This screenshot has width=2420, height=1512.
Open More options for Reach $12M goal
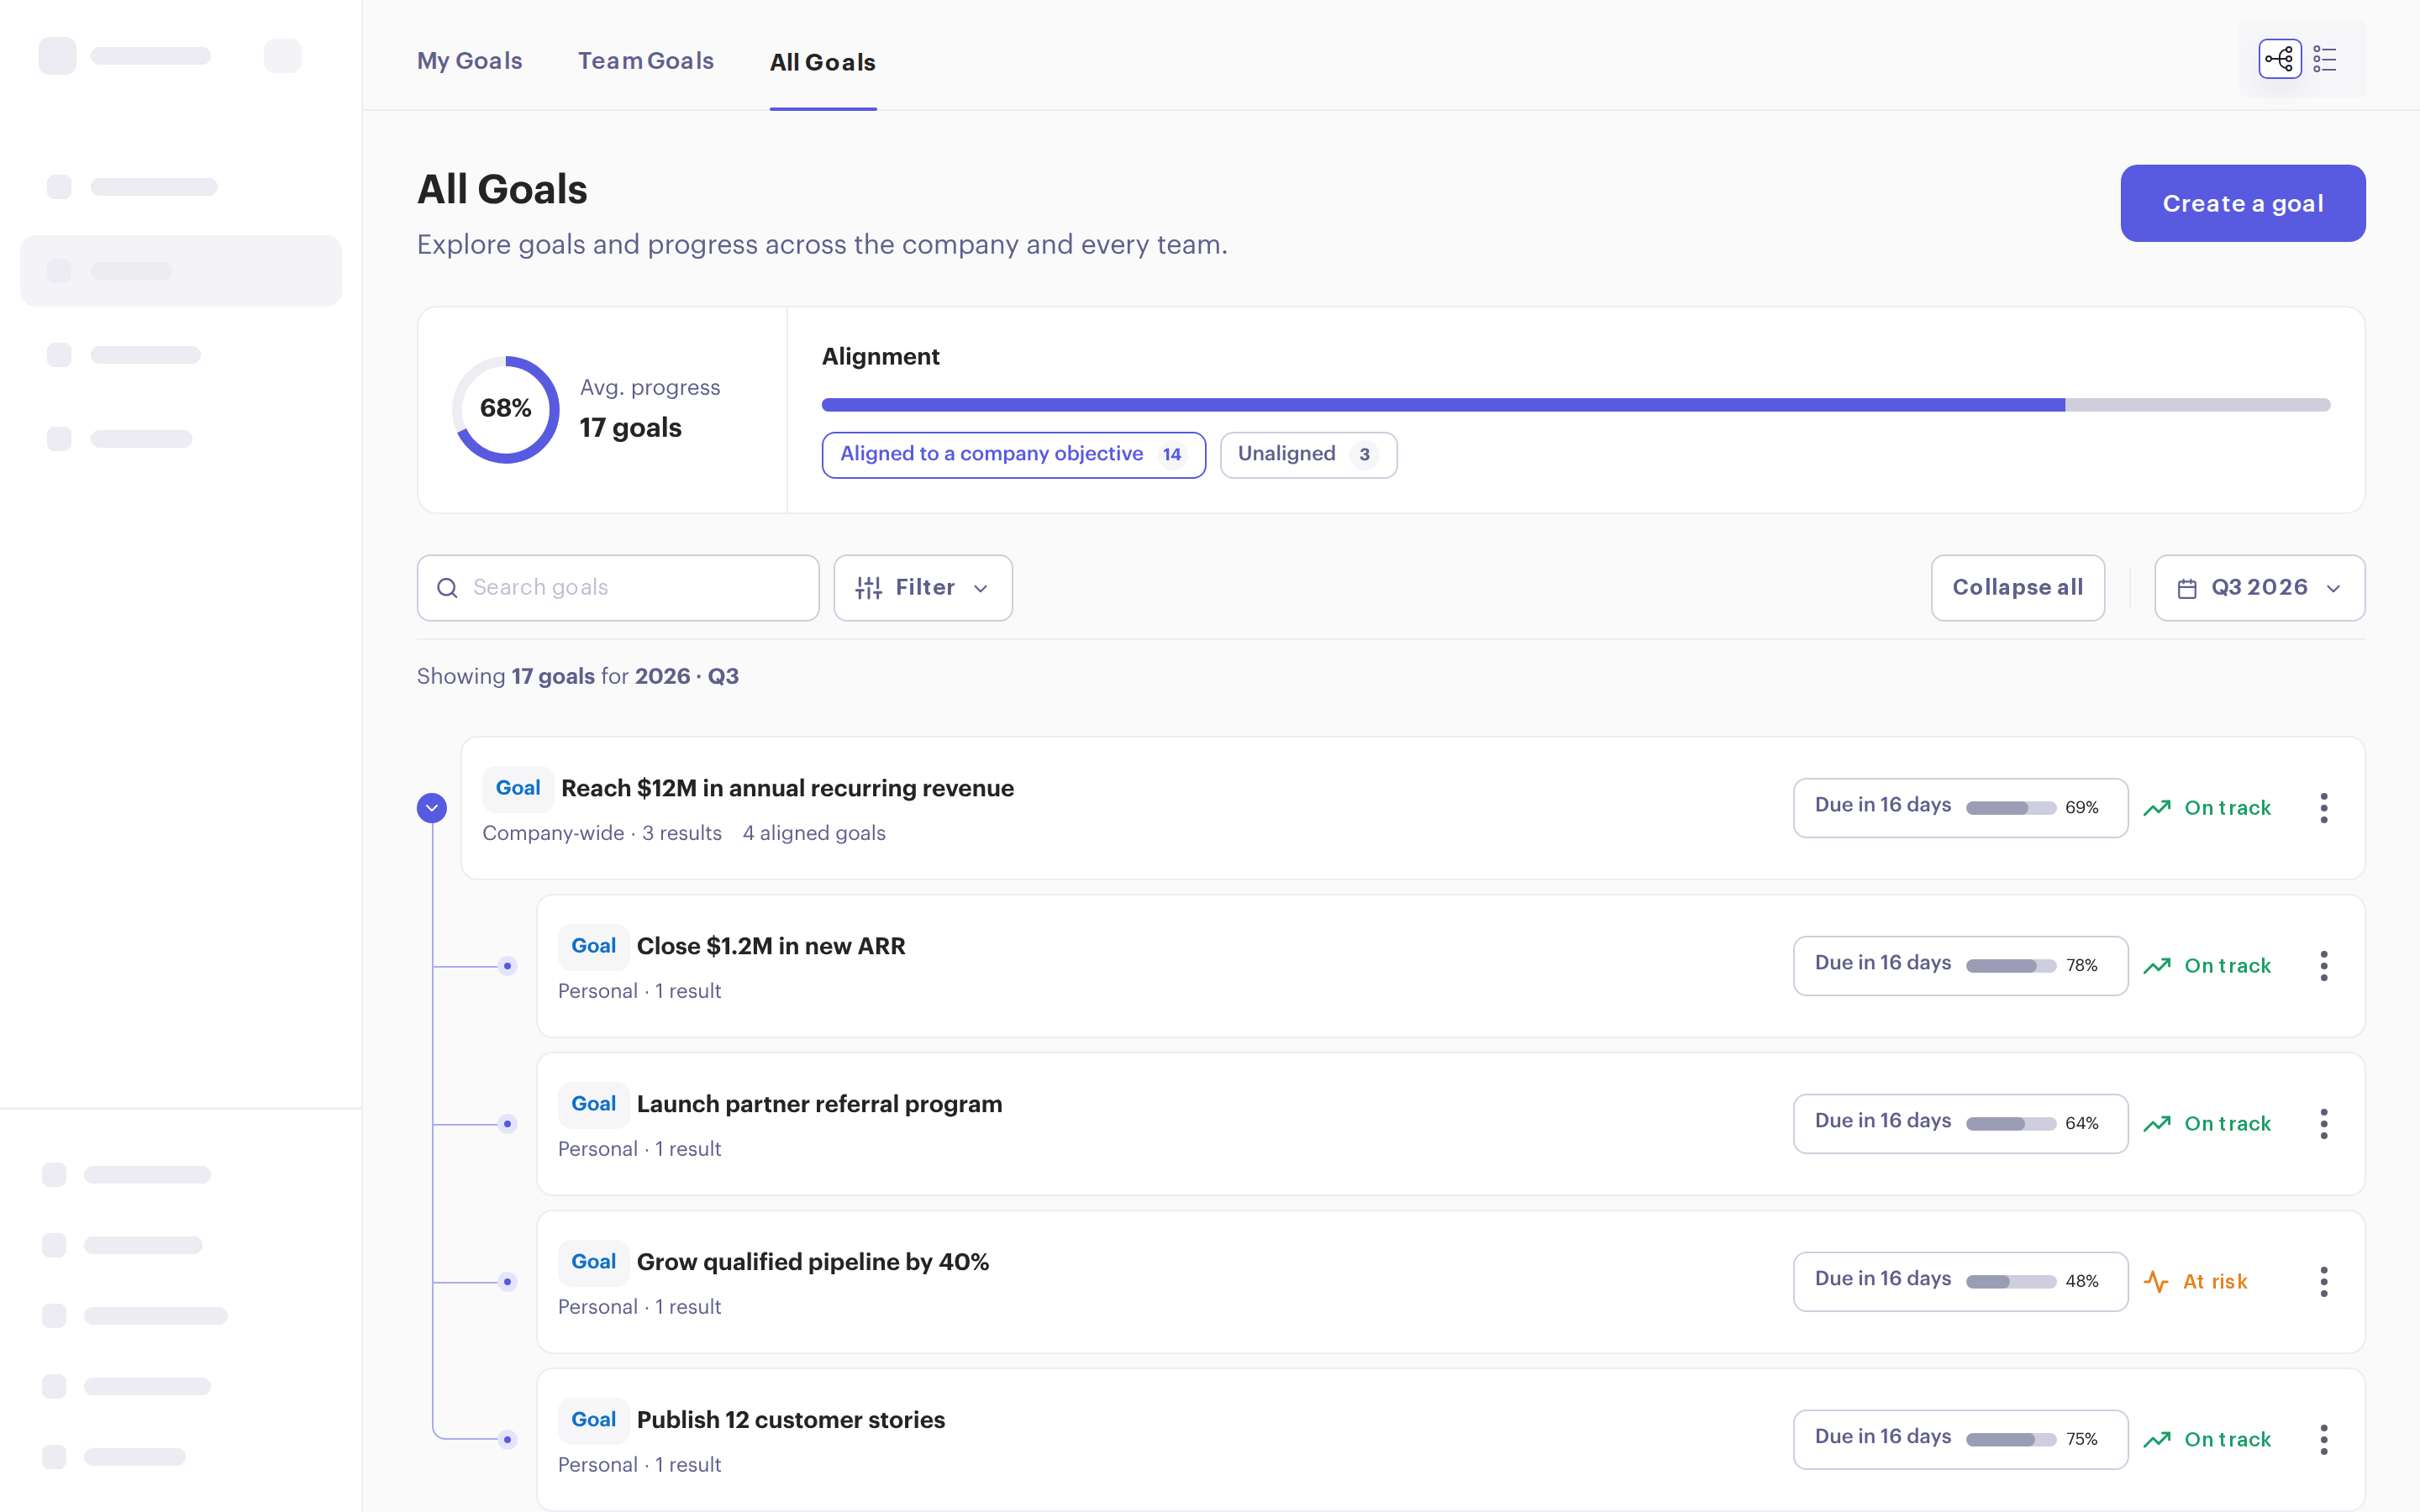[2323, 808]
